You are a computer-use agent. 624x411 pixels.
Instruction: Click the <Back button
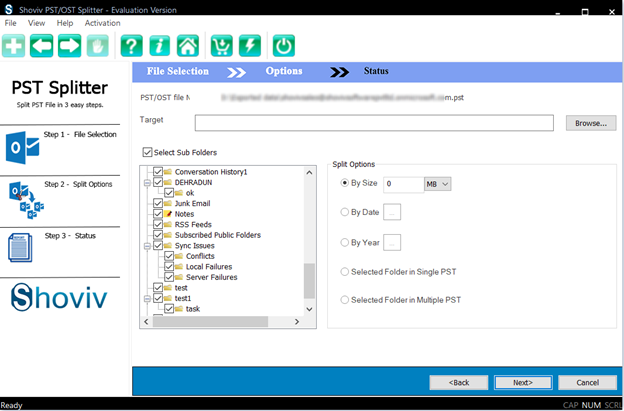click(459, 382)
